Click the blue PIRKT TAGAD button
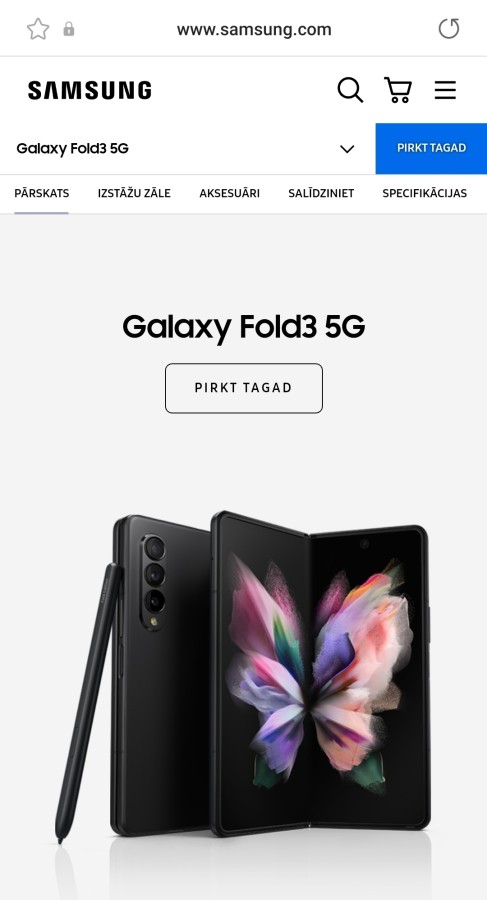Viewport: 487px width, 900px height. pyautogui.click(x=431, y=148)
